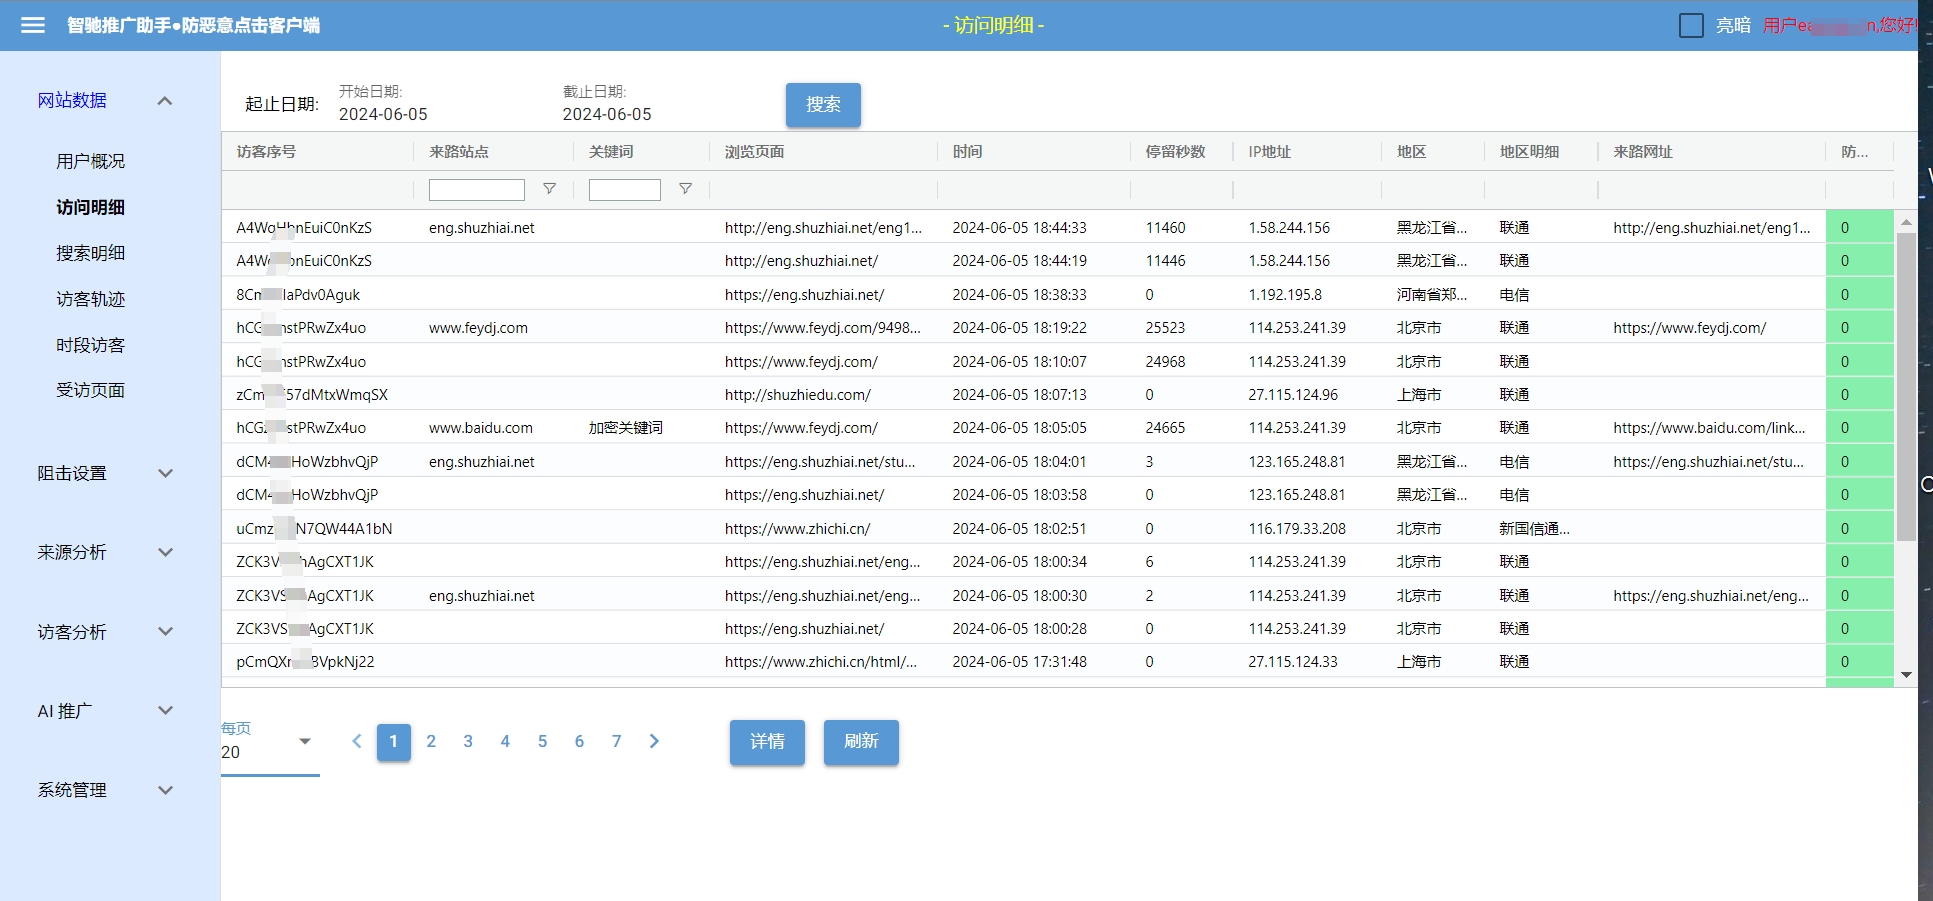Go to page 4

click(505, 741)
